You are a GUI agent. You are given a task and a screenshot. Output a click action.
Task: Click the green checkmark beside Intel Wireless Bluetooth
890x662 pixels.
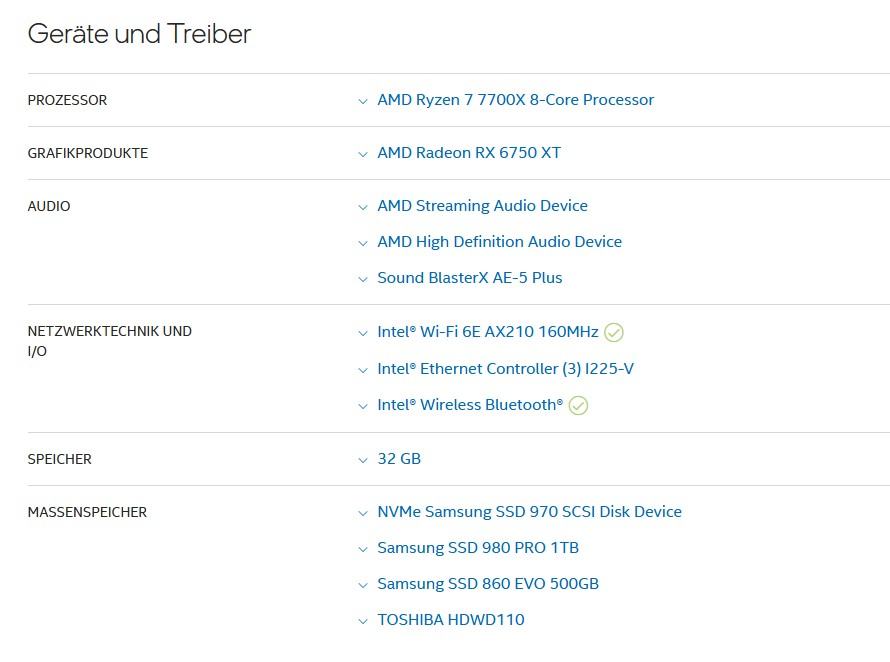tap(578, 405)
